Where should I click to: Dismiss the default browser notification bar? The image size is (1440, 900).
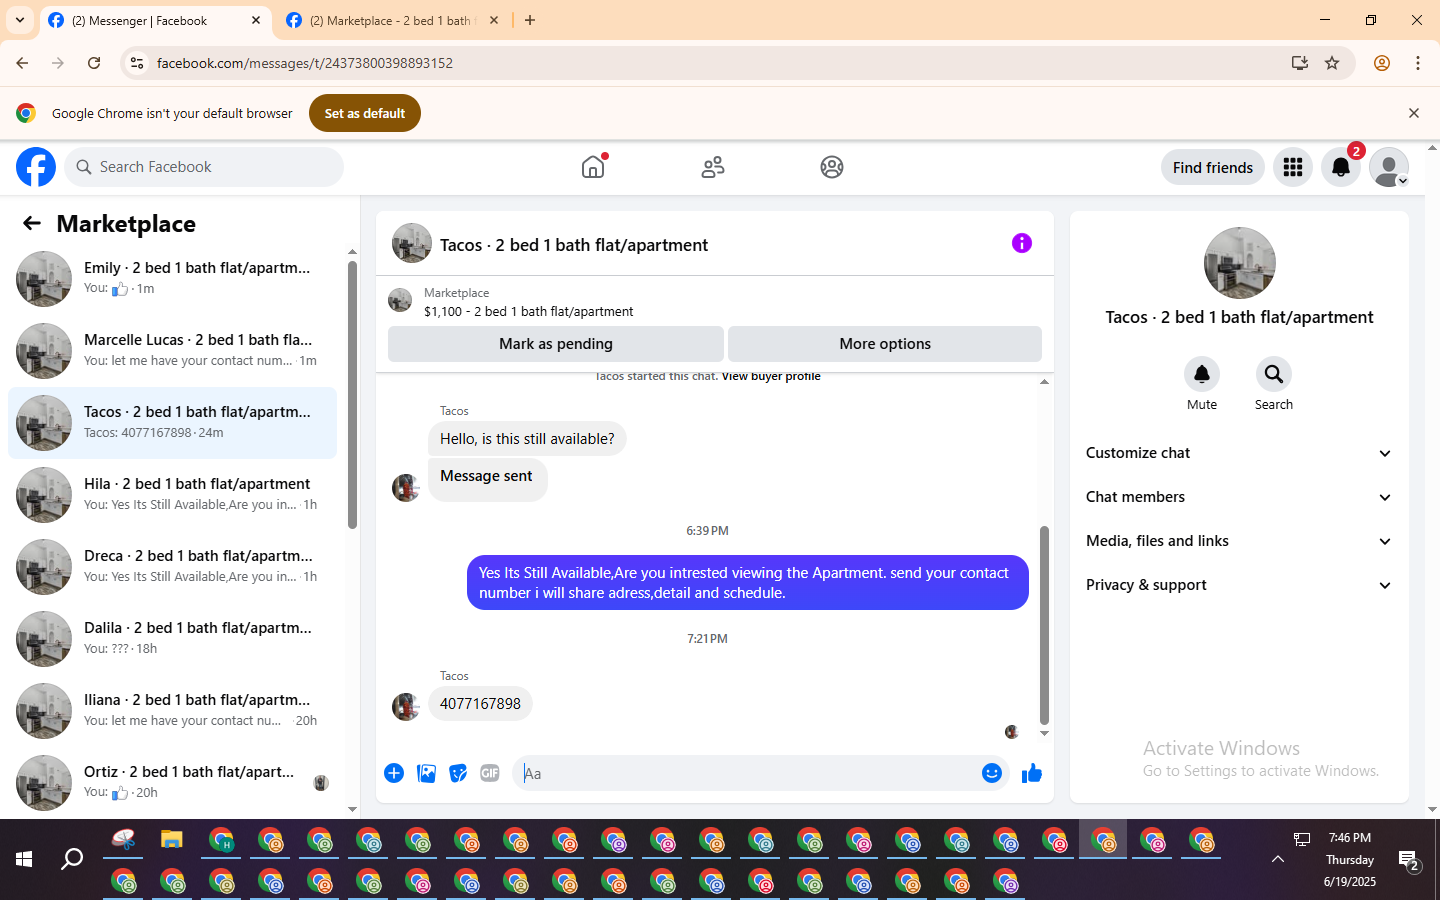(1414, 113)
